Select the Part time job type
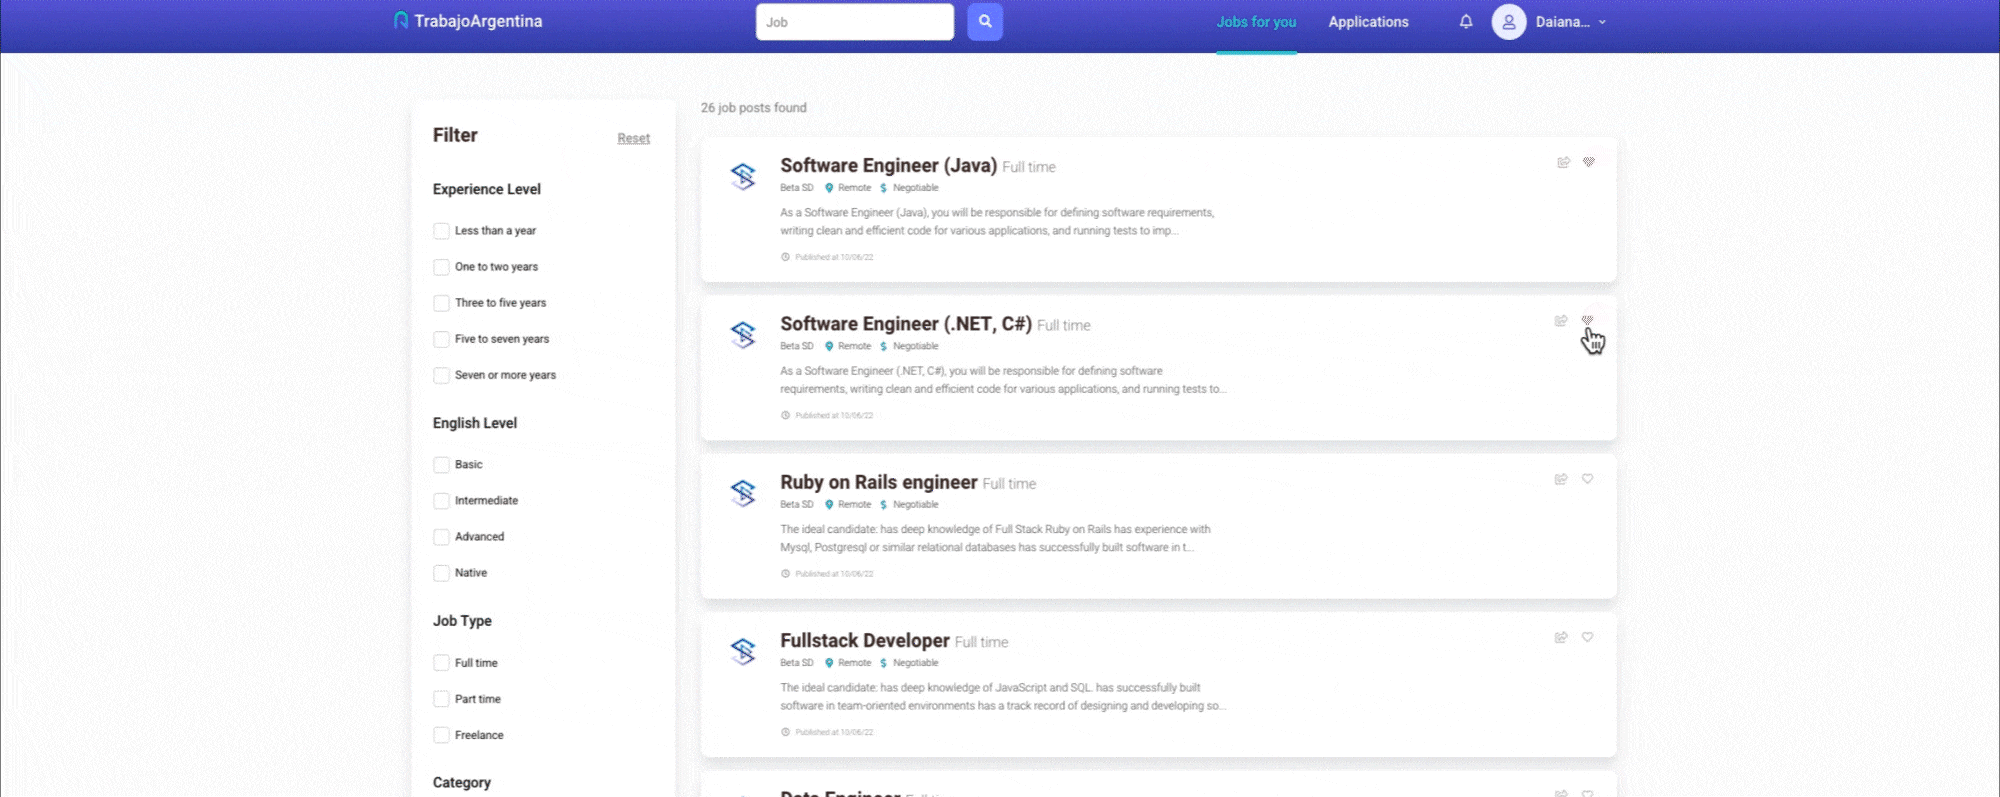 (x=441, y=699)
